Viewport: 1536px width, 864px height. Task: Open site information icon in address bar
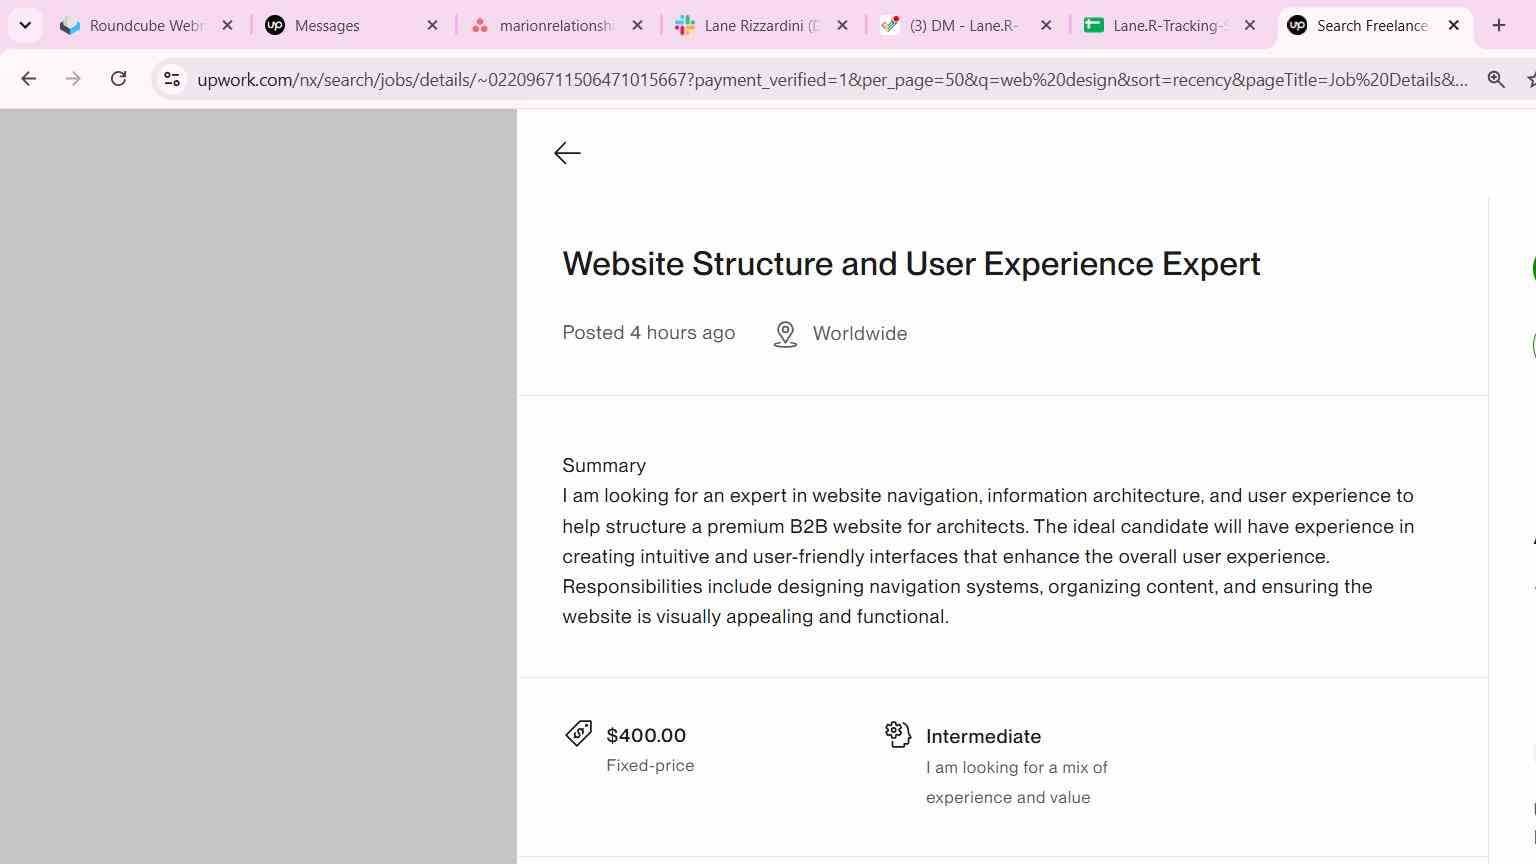point(172,79)
